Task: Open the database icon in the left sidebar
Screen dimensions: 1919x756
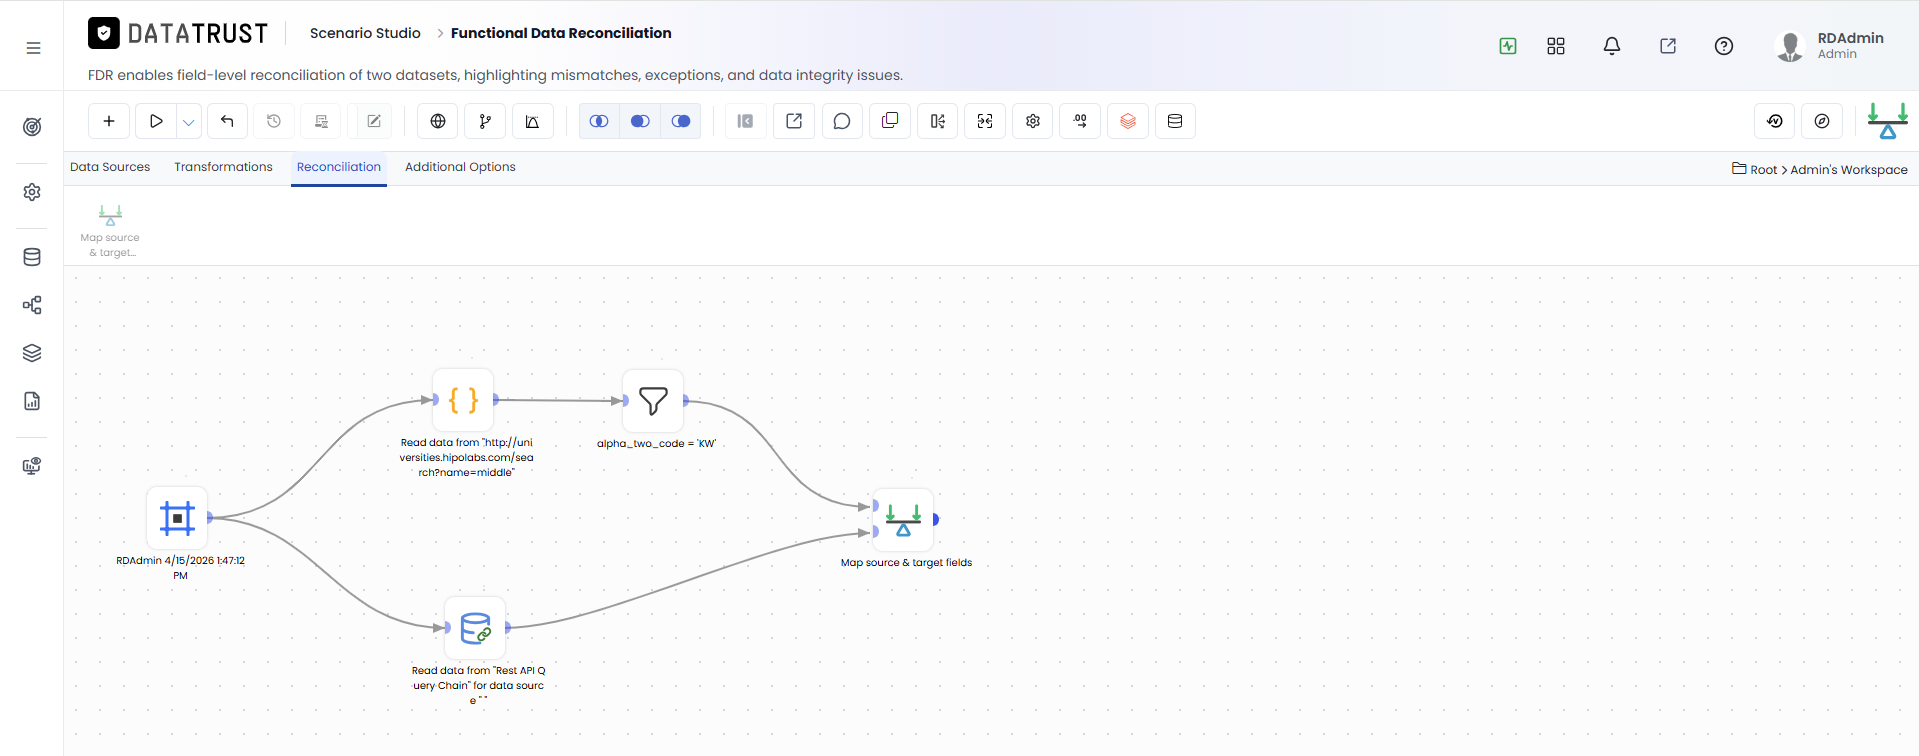Action: coord(32,257)
